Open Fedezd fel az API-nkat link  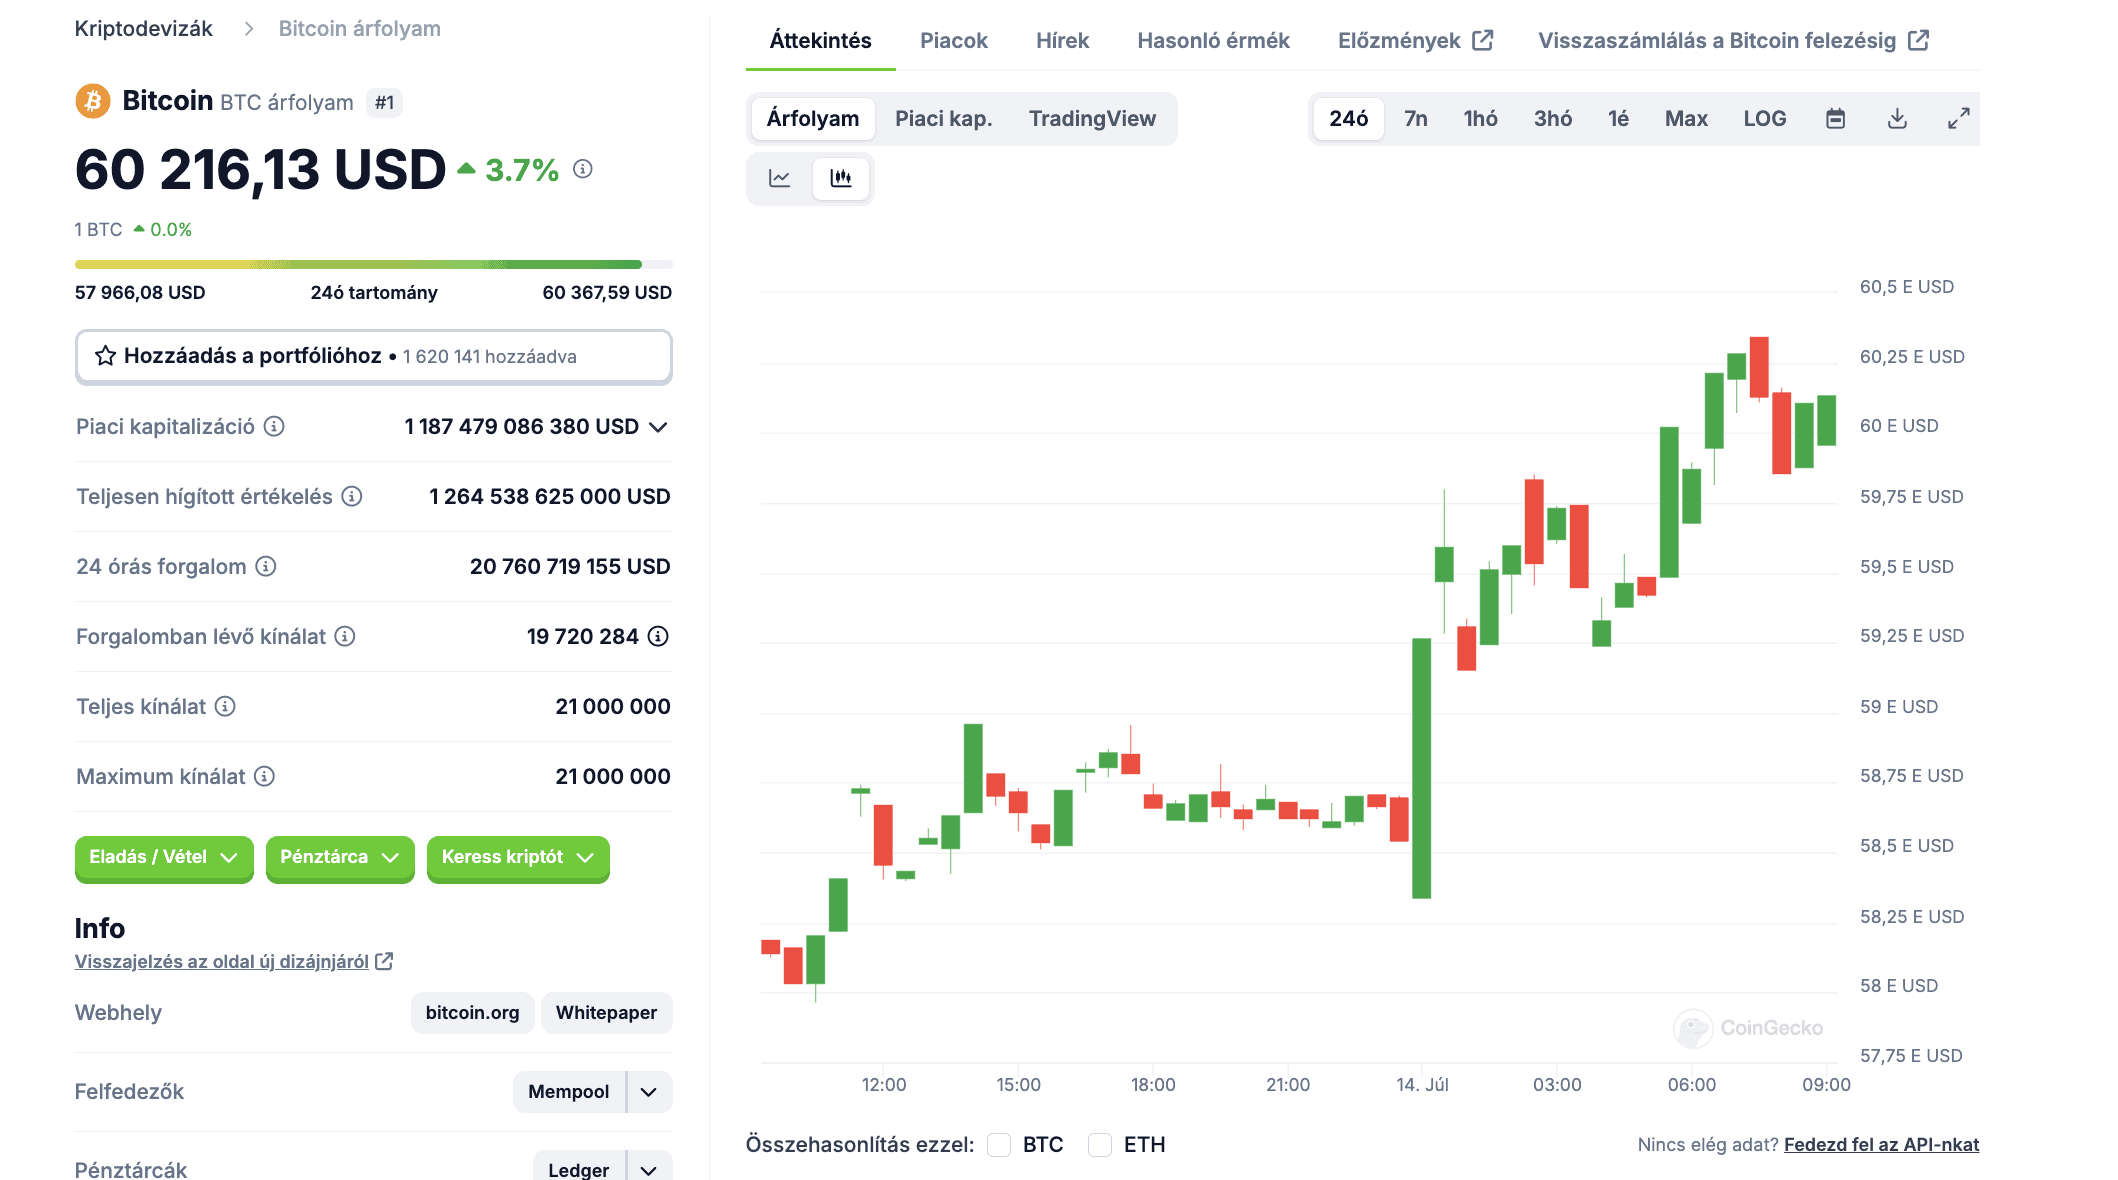pyautogui.click(x=1881, y=1145)
